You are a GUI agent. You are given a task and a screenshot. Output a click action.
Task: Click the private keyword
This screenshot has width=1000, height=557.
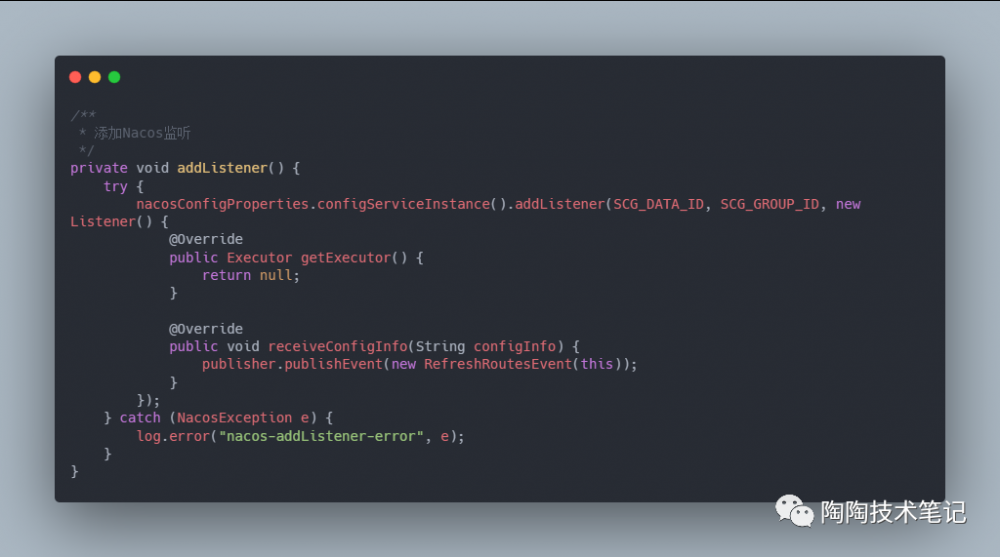click(99, 168)
